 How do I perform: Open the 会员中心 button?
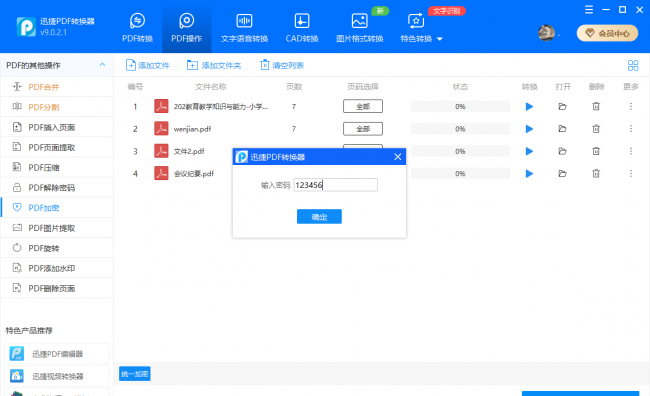click(608, 33)
